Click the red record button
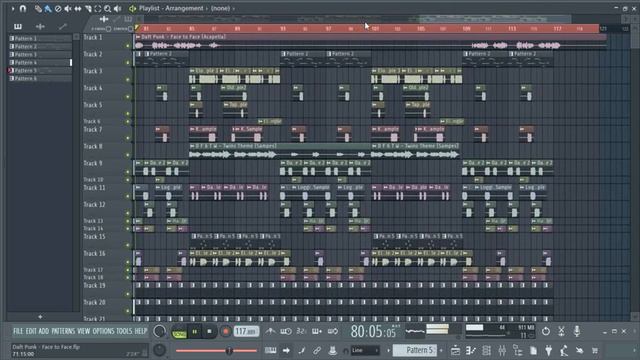The width and height of the screenshot is (640, 360). point(225,332)
